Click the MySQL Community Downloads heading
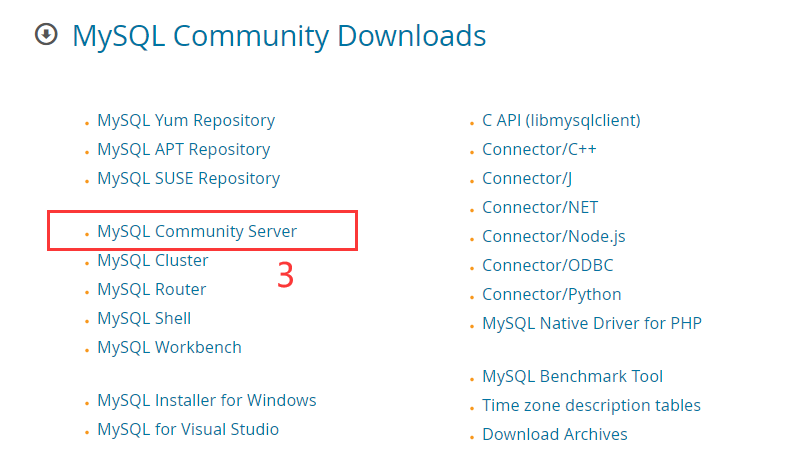Image resolution: width=787 pixels, height=462 pixels. pos(279,36)
